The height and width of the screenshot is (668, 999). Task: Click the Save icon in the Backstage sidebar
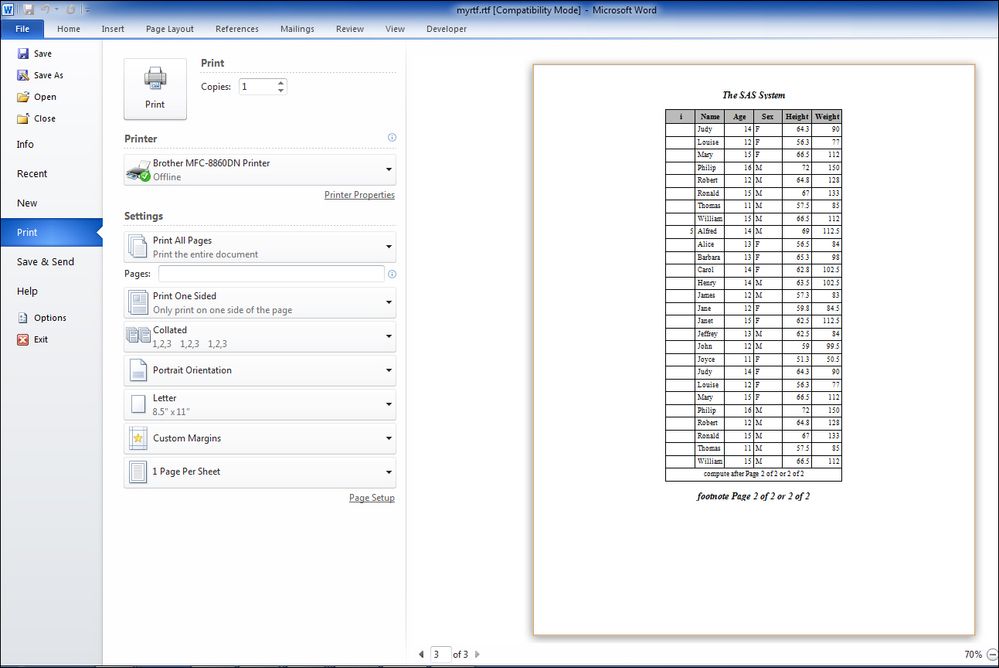[x=23, y=54]
